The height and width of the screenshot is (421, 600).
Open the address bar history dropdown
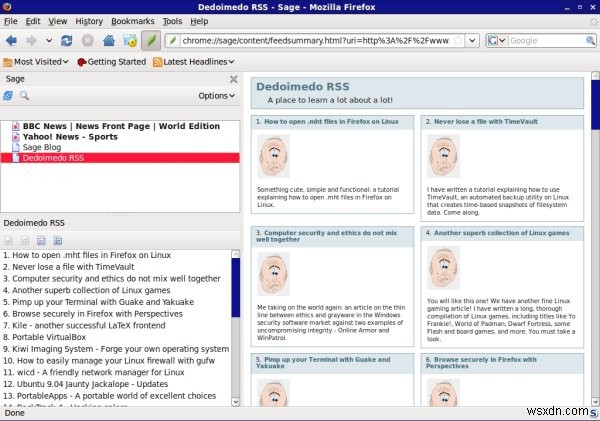[x=473, y=40]
